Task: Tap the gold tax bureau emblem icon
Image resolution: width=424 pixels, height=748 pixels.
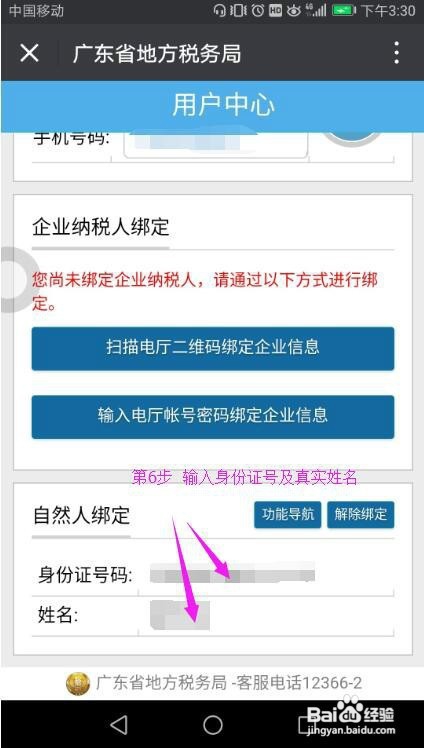Action: pyautogui.click(x=78, y=684)
